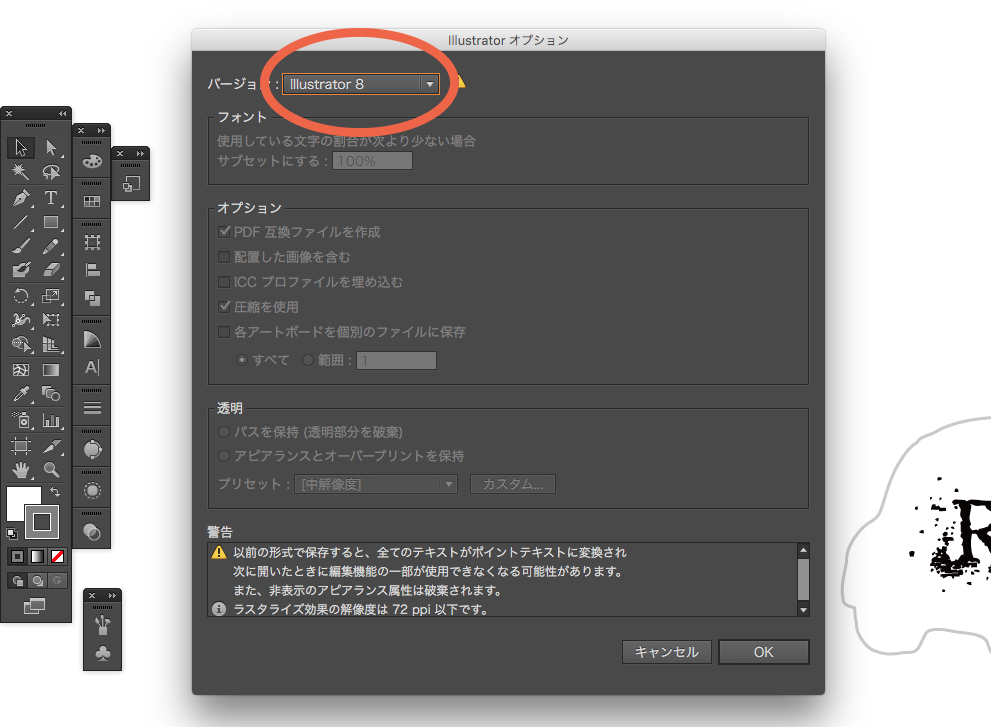Viewport: 991px width, 727px height.
Task: Open the version dropdown showing Illustrator 8
Action: coord(361,84)
